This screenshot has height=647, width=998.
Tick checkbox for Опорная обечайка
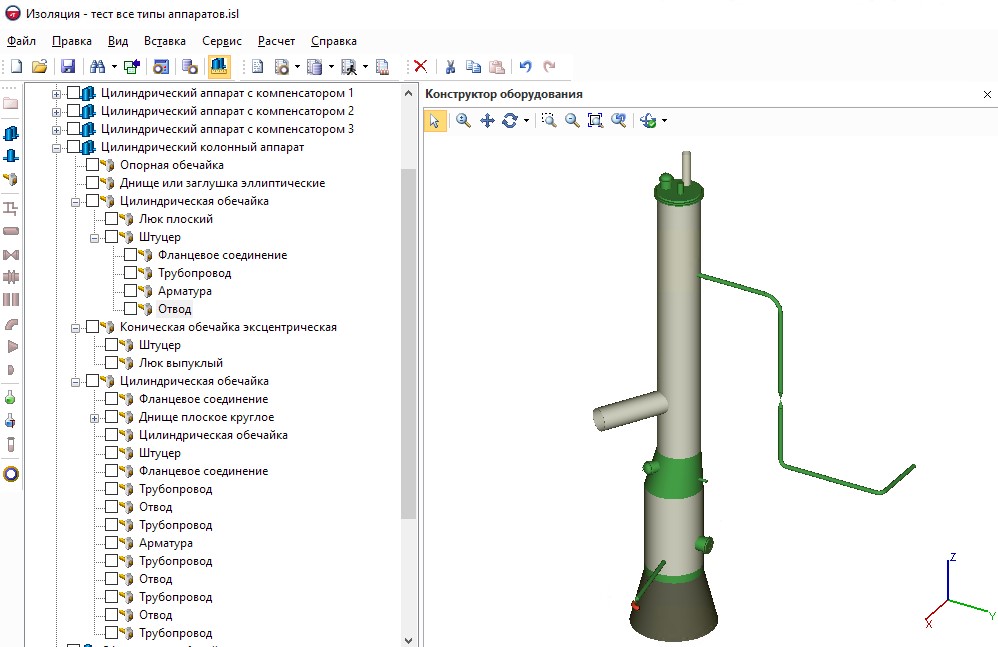coord(92,165)
